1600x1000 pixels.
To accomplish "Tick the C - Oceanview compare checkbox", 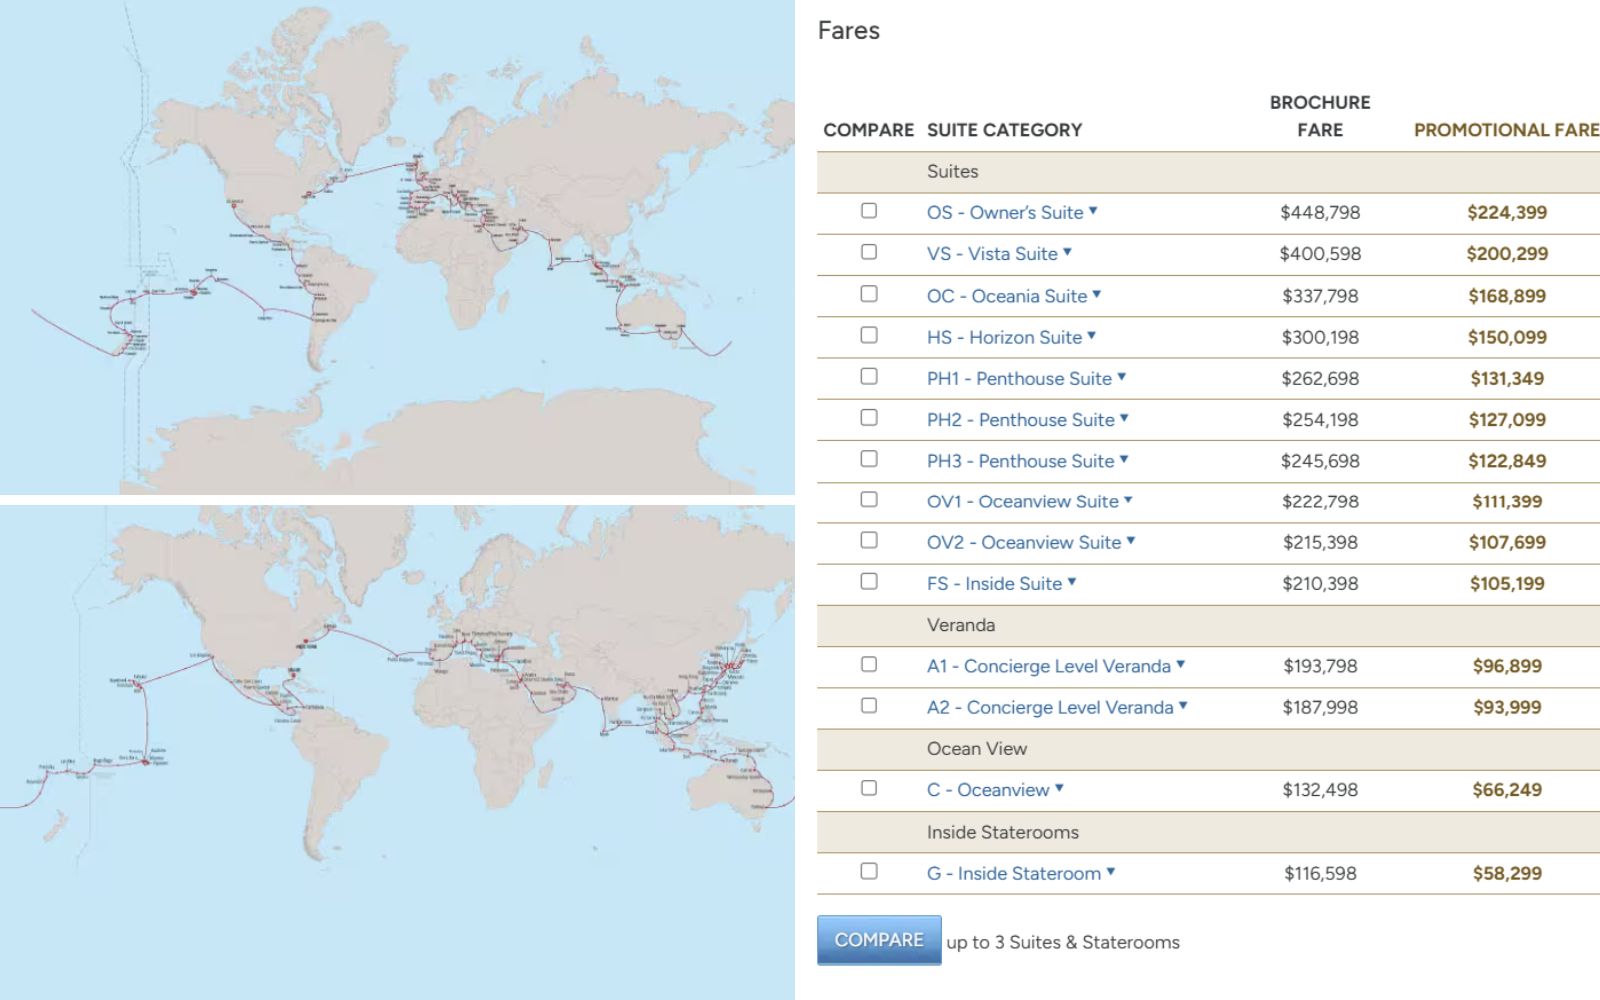I will pyautogui.click(x=869, y=788).
